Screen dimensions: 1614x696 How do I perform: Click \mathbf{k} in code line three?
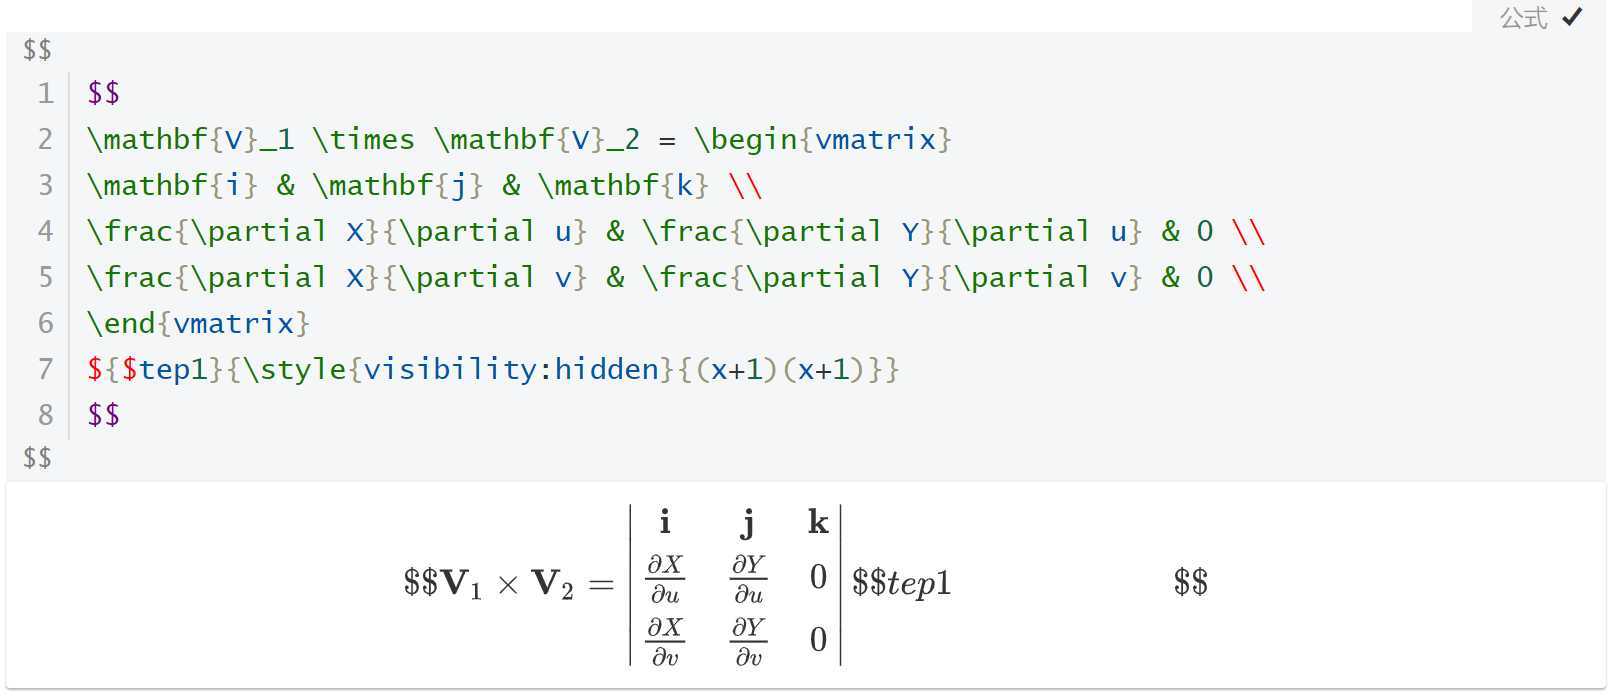(x=624, y=185)
